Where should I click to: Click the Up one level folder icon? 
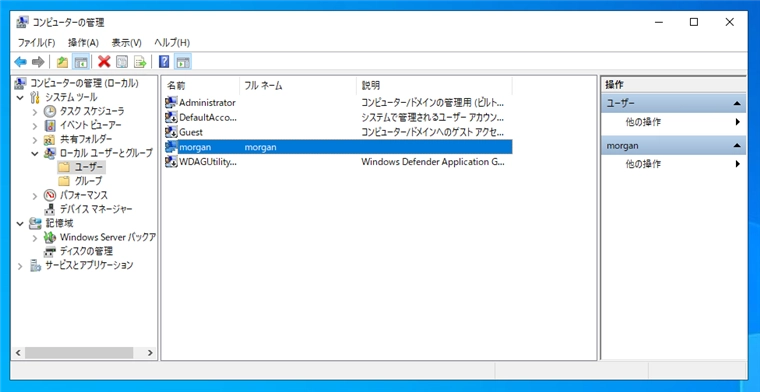62,62
